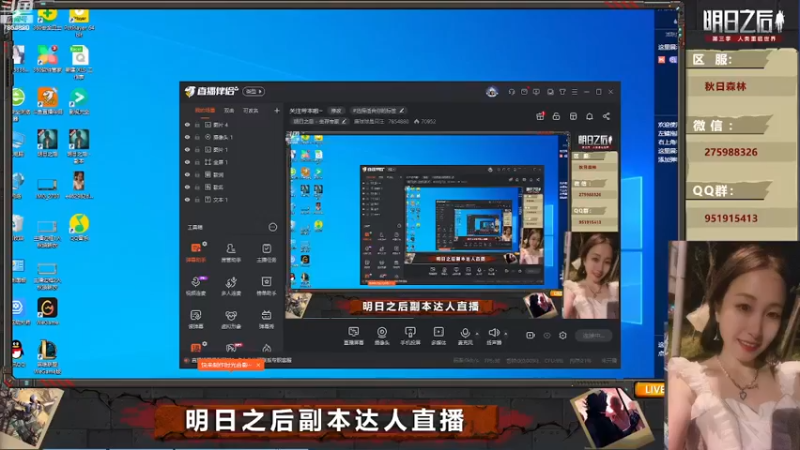
Task: Open the feedback chat bubble icon
Action: (536, 92)
